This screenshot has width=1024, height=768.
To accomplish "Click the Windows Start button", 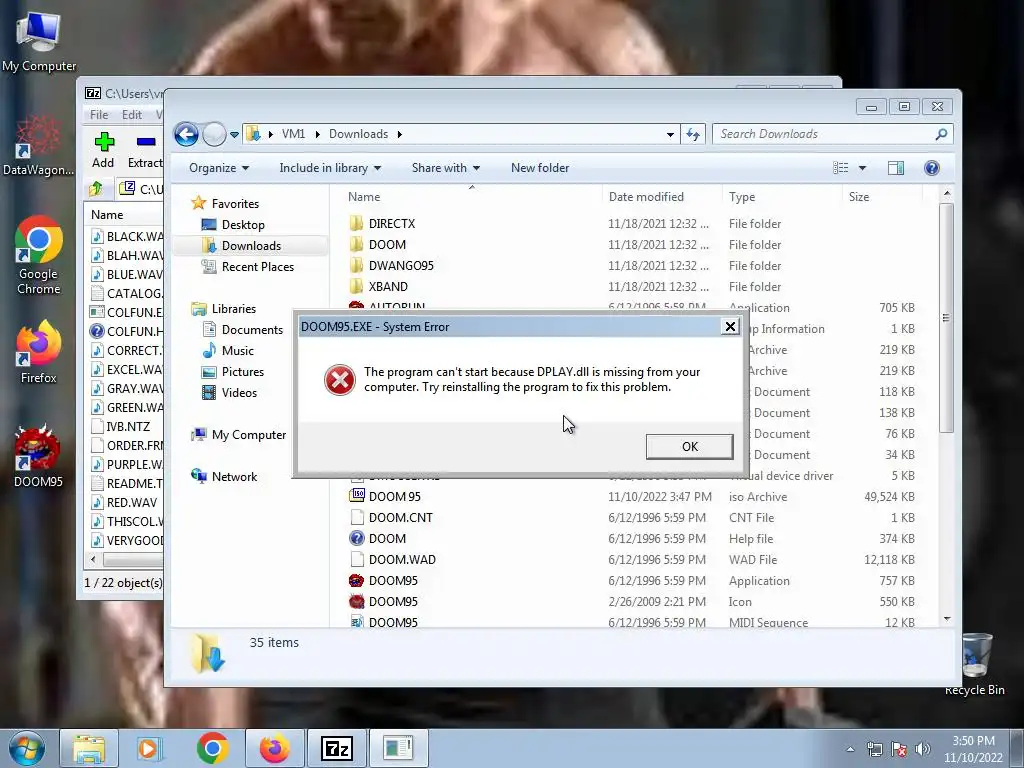I will click(x=27, y=748).
